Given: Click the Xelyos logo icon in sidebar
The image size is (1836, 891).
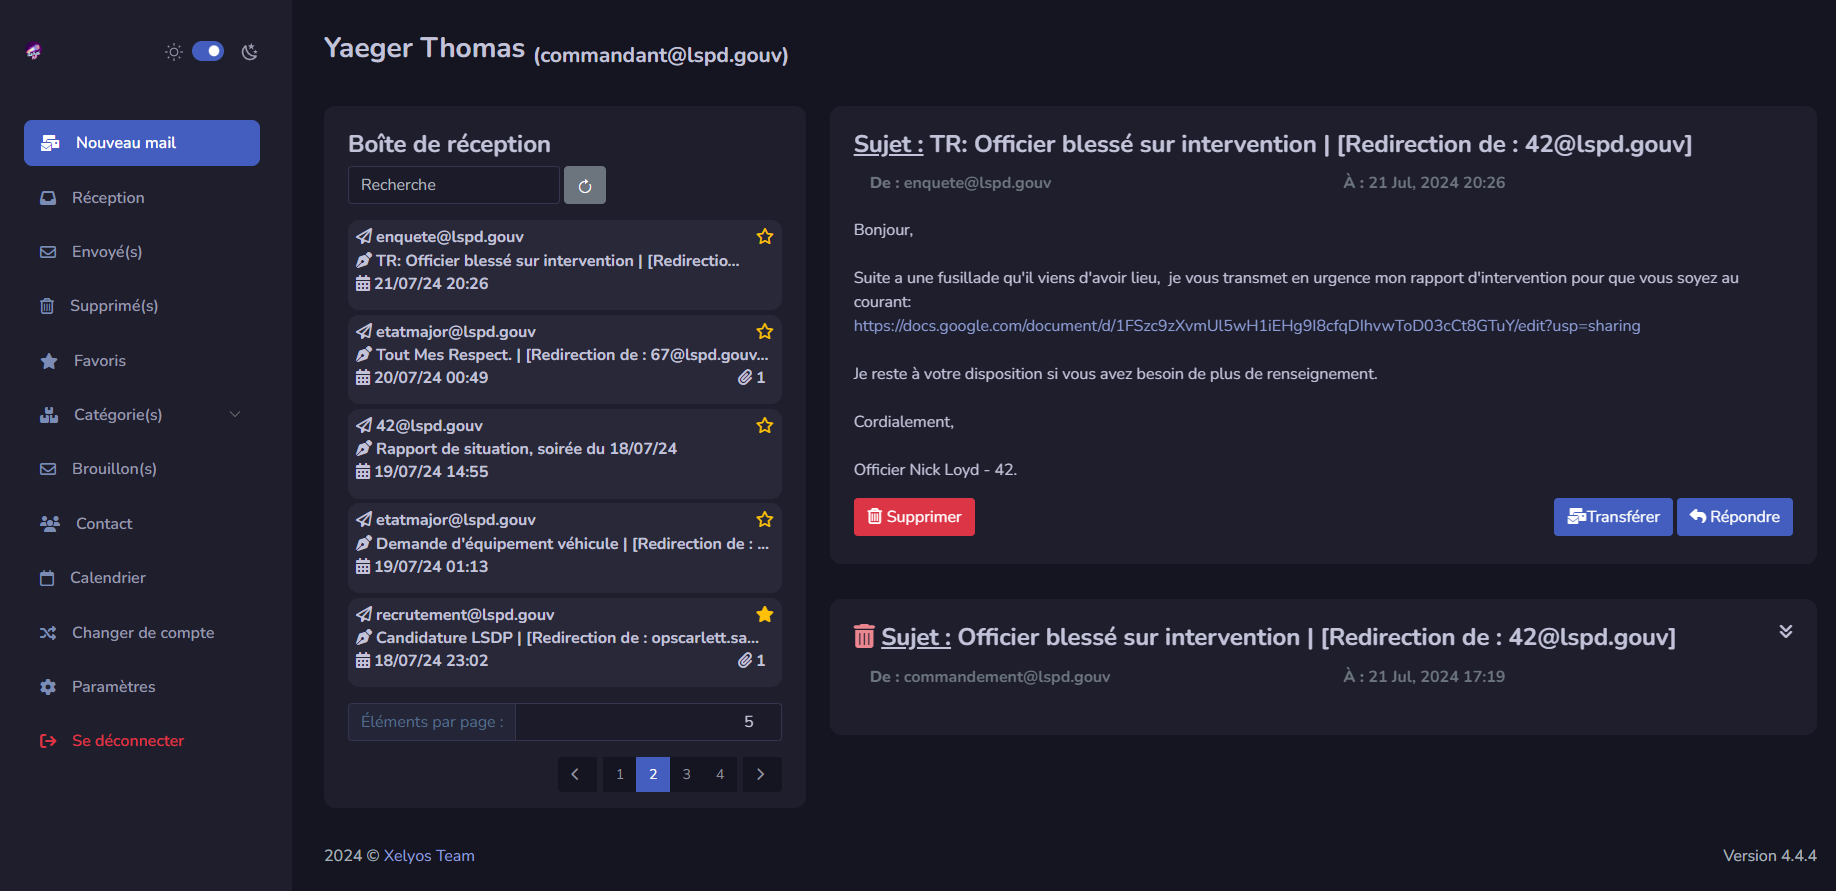Looking at the screenshot, I should point(34,52).
